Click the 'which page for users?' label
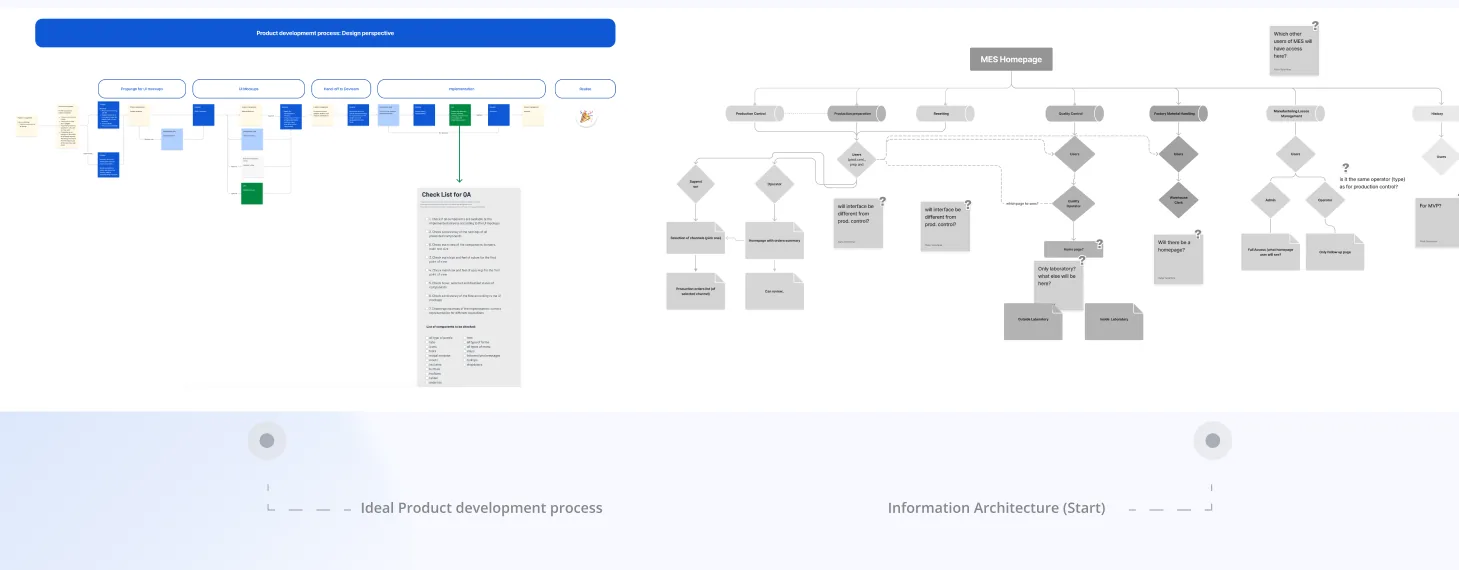The height and width of the screenshot is (570, 1459). coord(1022,203)
